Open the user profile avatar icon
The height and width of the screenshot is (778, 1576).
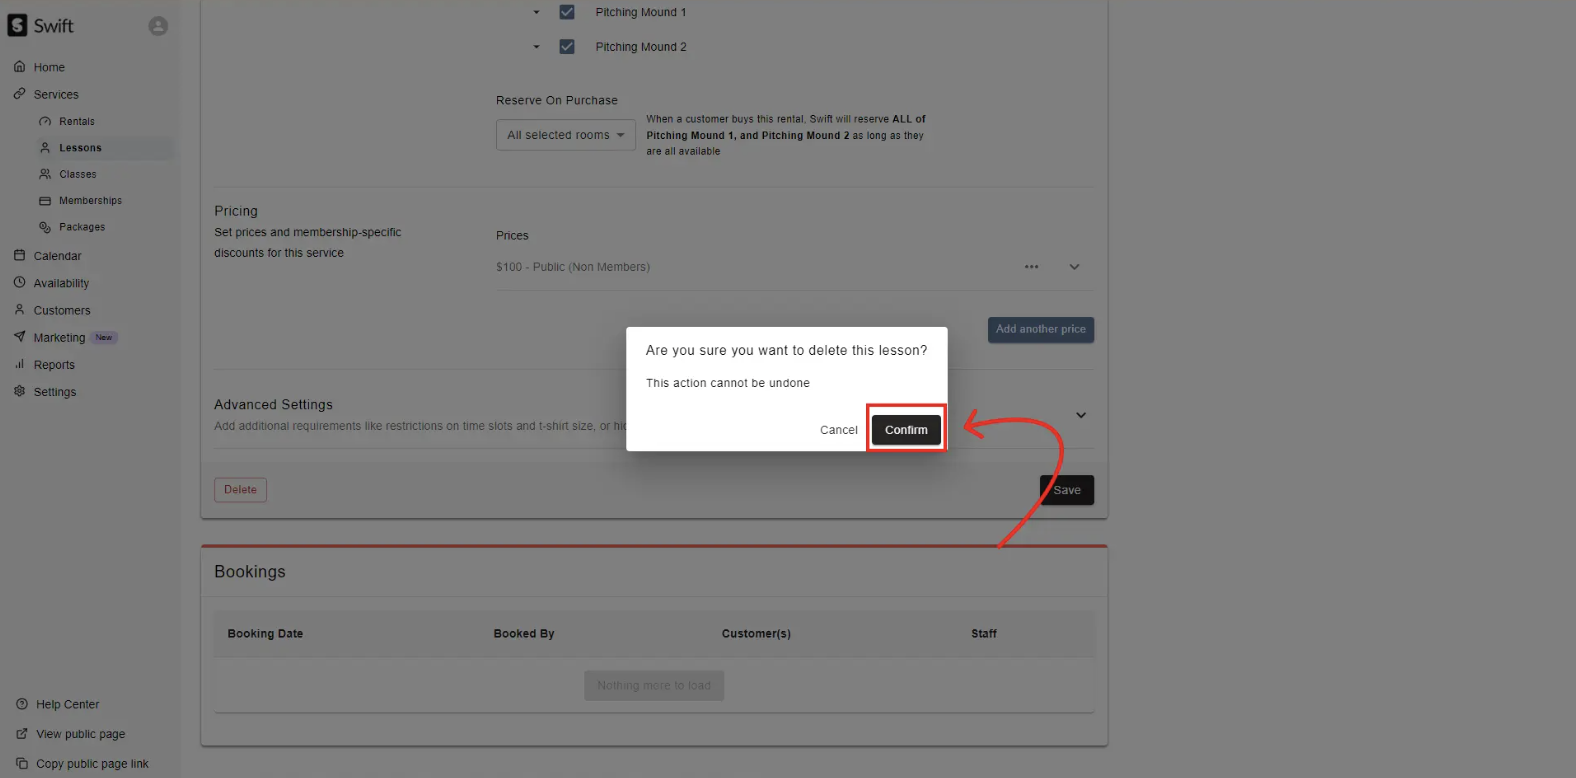158,26
